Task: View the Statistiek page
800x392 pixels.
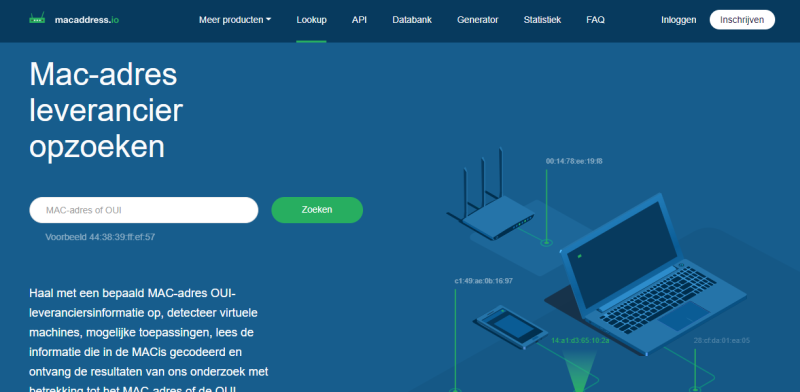Action: pos(542,20)
